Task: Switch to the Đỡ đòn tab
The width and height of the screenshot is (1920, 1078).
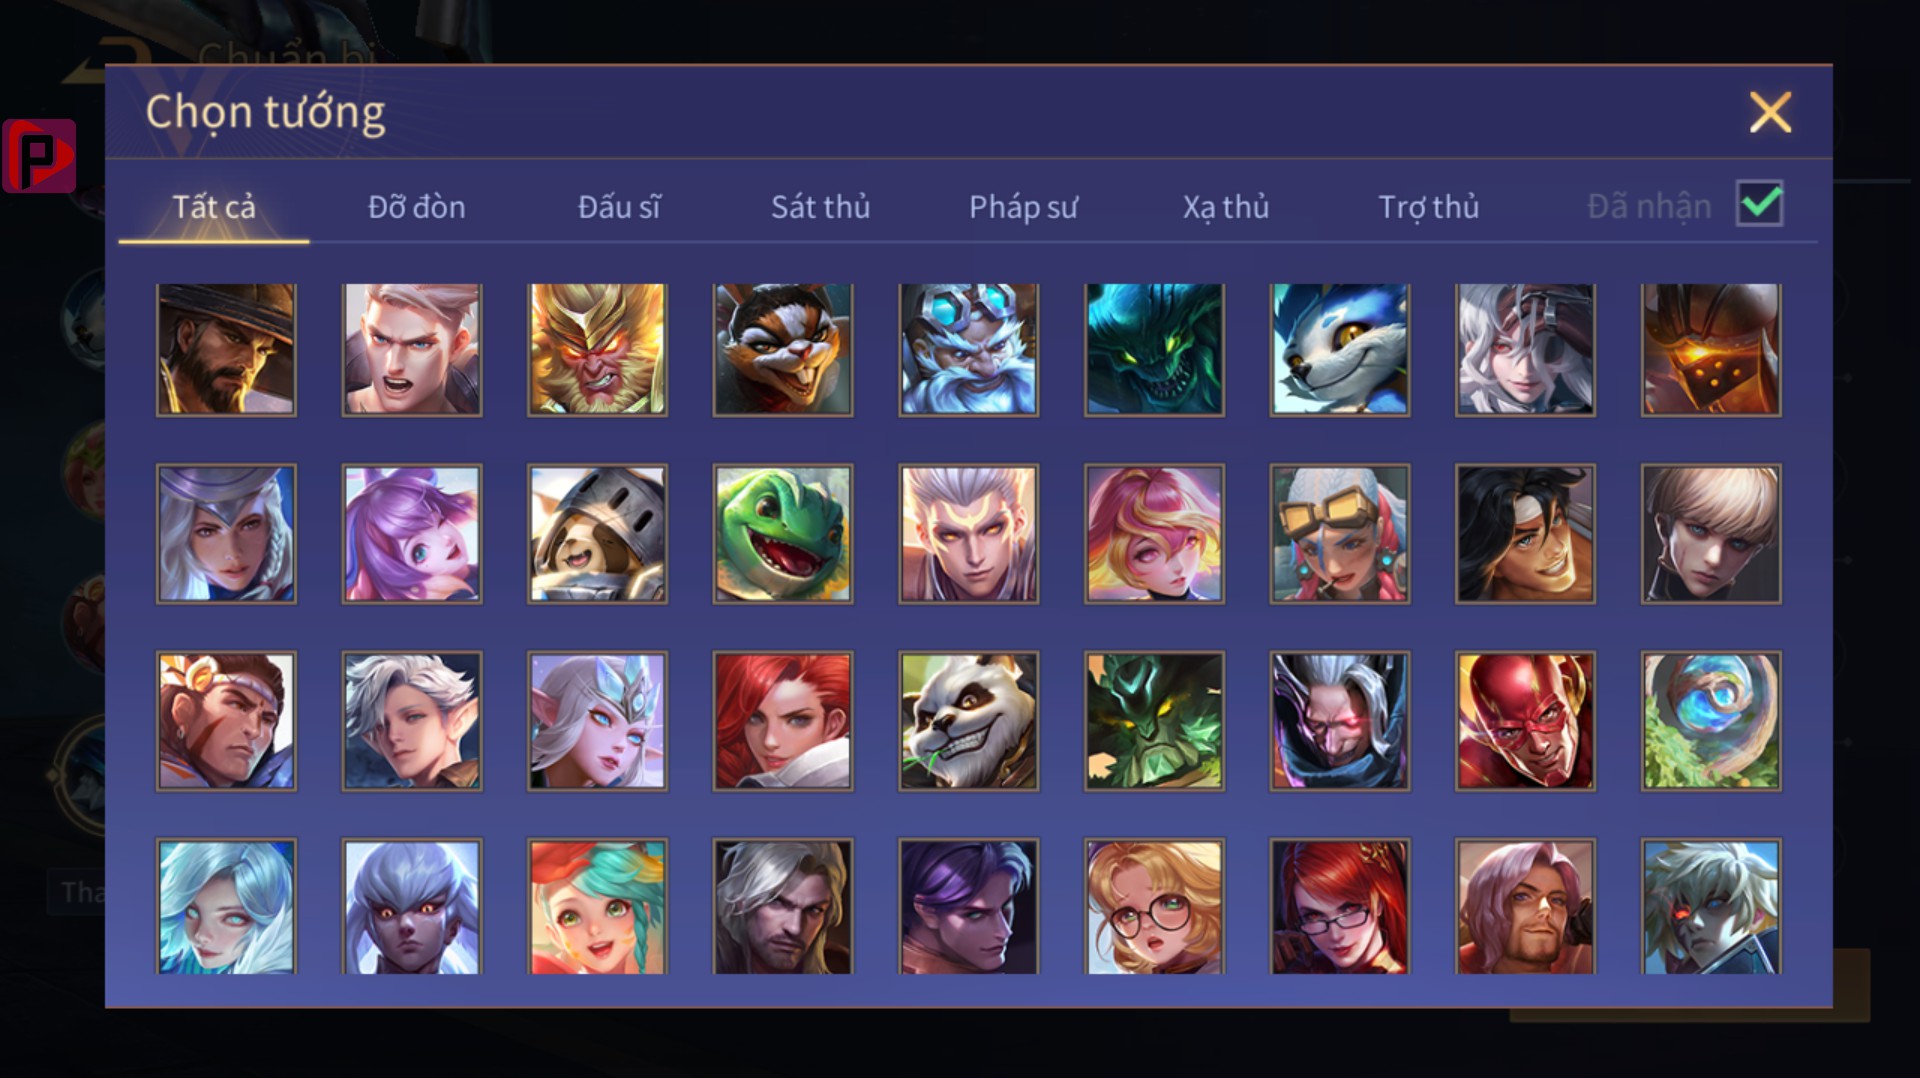Action: [416, 207]
